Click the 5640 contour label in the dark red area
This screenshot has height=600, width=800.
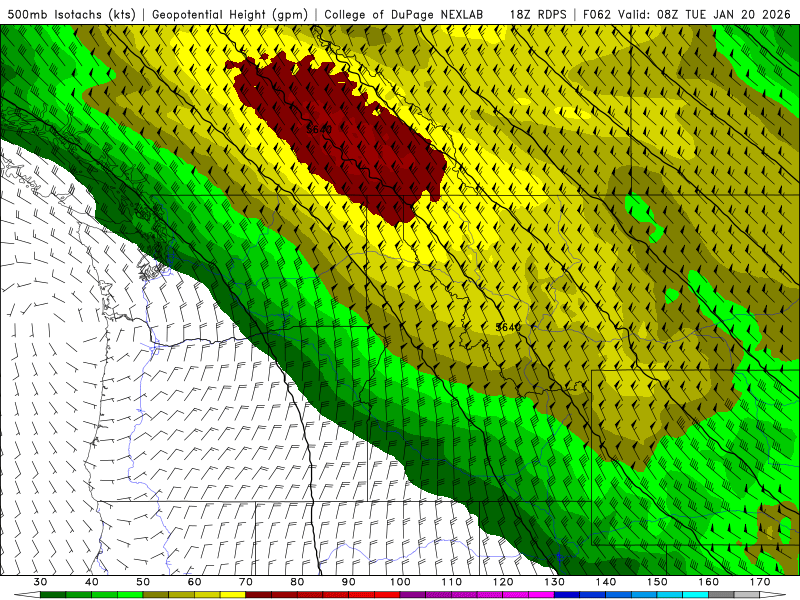(319, 130)
